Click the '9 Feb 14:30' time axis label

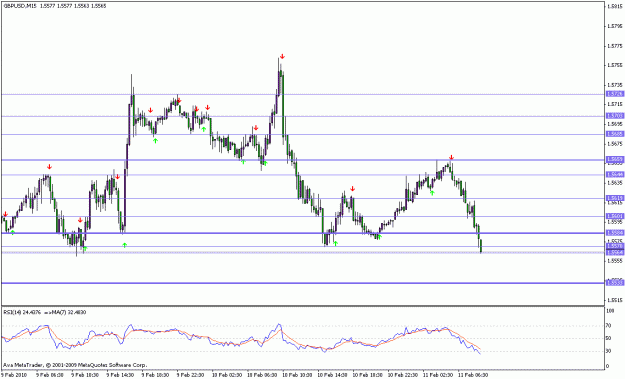click(x=120, y=375)
